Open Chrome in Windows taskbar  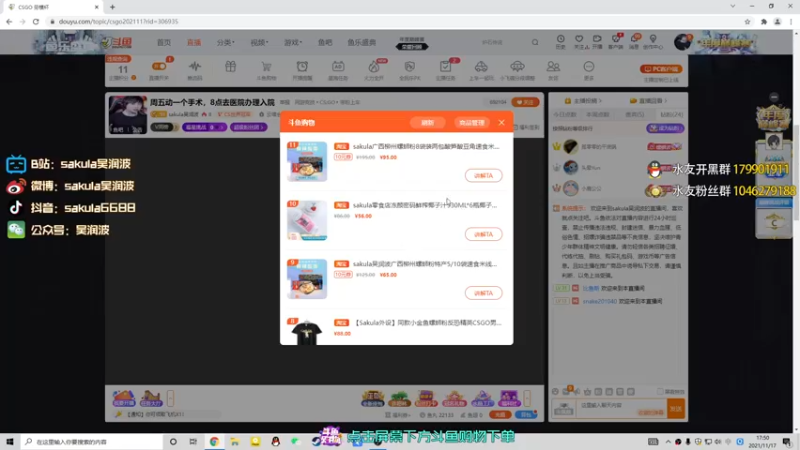214,442
